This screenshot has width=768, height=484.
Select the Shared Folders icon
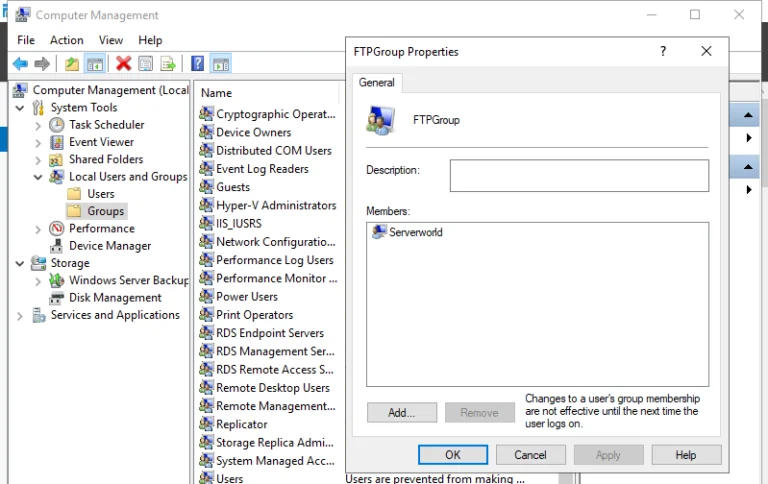click(56, 160)
